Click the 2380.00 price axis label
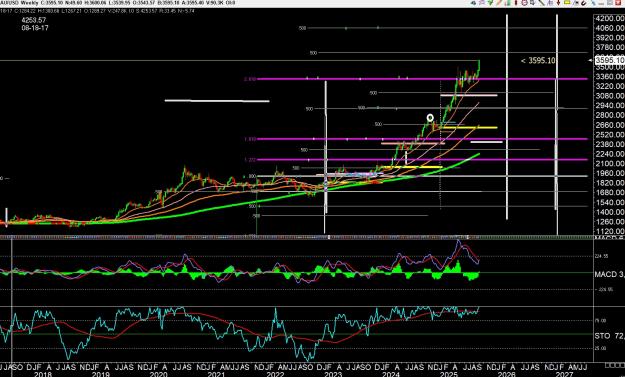The width and height of the screenshot is (625, 377). [609, 144]
